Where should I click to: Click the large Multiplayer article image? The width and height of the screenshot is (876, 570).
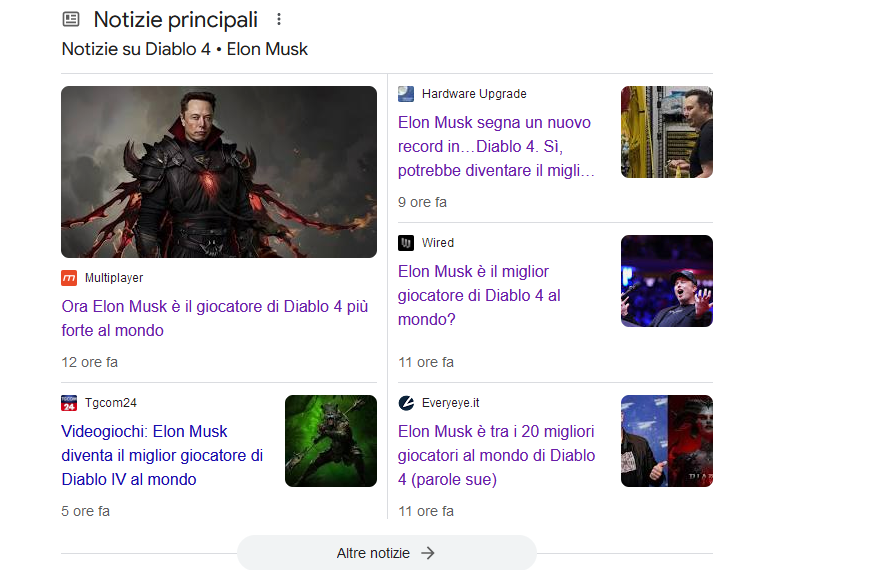coord(219,172)
